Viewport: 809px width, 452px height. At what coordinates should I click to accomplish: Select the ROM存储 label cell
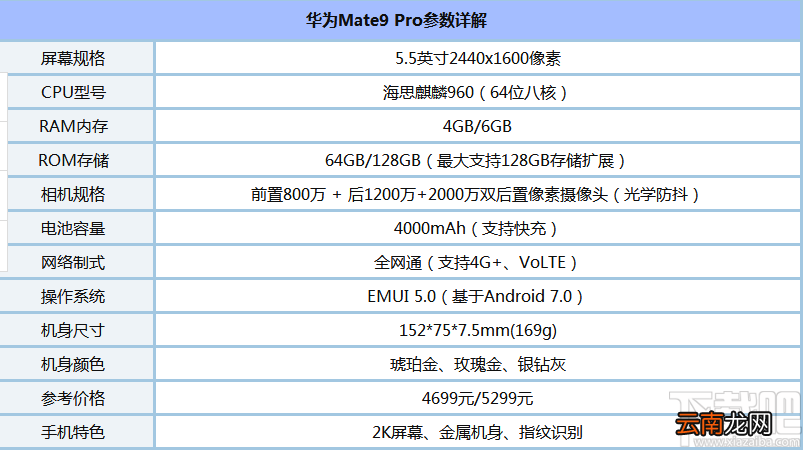coord(80,160)
